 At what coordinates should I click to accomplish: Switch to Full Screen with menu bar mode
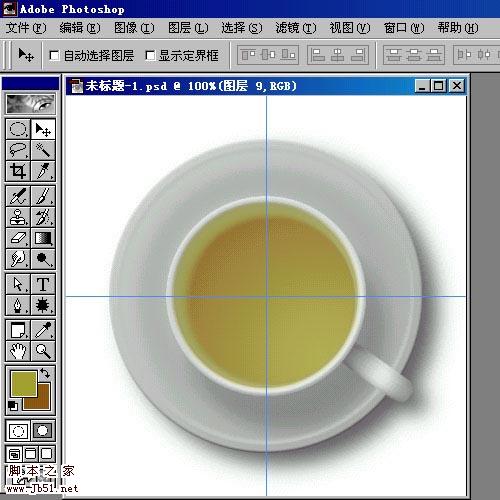30,454
